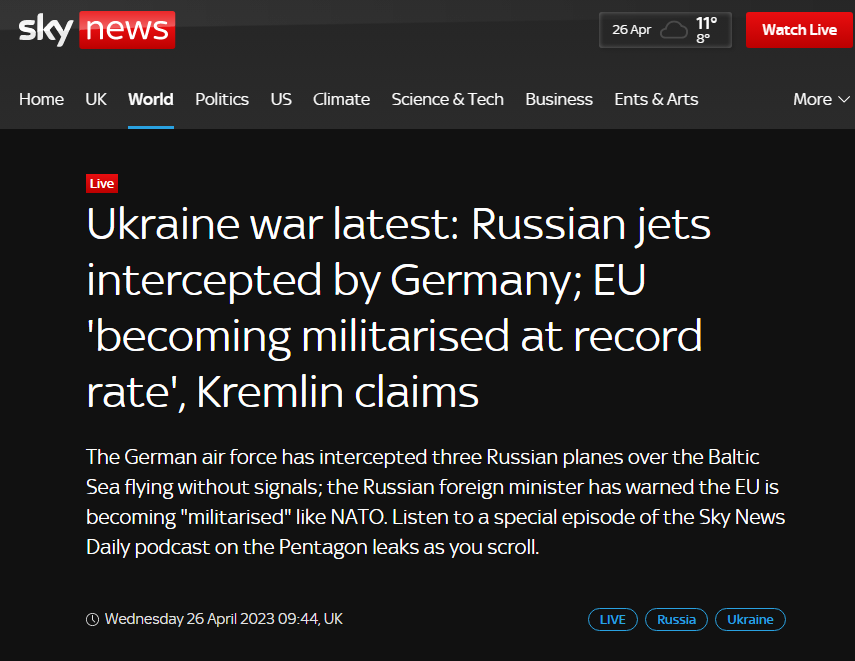This screenshot has width=855, height=661.
Task: Click the red Live badge above headline
Action: [x=102, y=183]
